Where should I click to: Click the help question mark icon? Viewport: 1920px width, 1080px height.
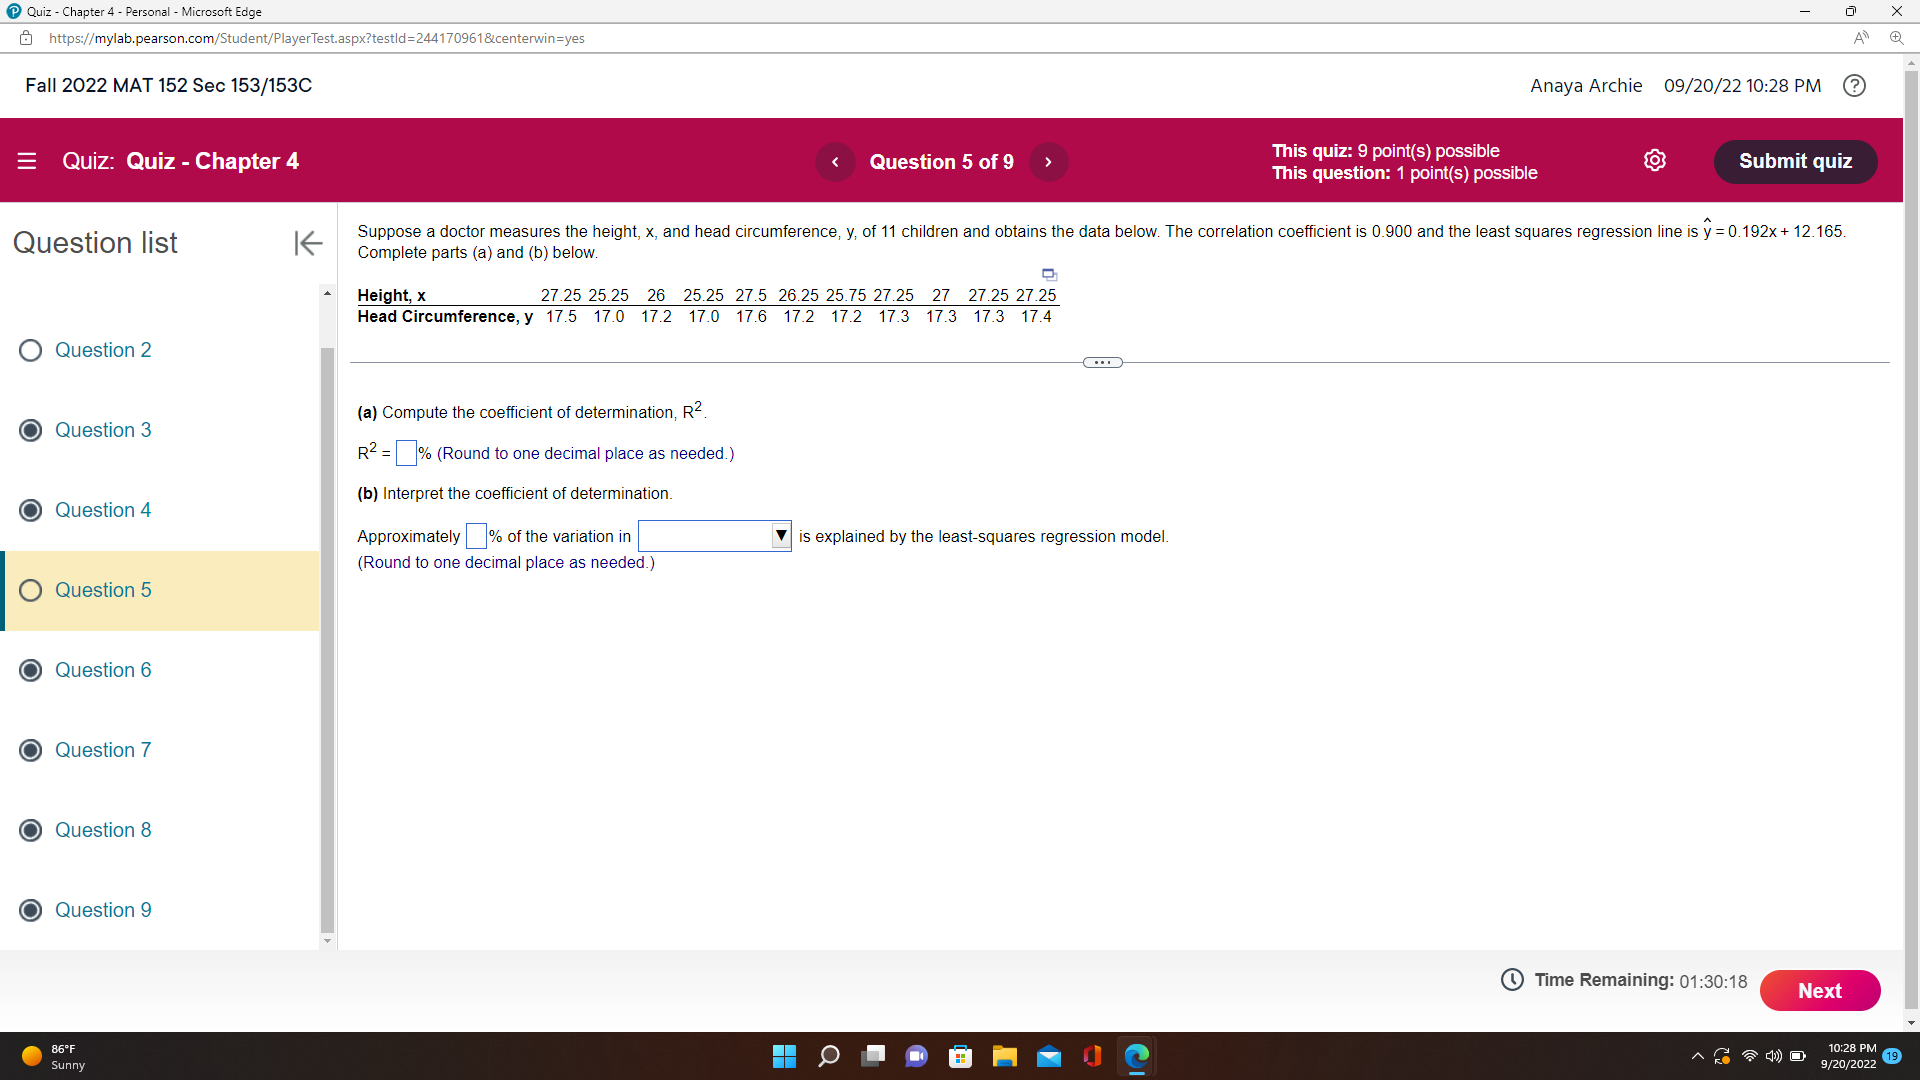[1855, 85]
